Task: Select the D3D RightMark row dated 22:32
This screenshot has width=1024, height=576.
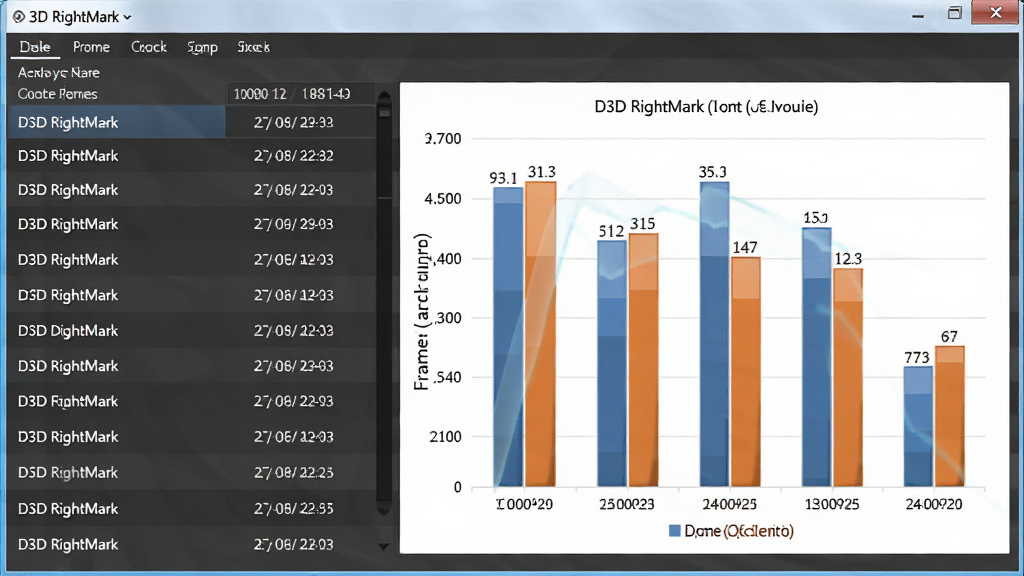Action: point(192,155)
